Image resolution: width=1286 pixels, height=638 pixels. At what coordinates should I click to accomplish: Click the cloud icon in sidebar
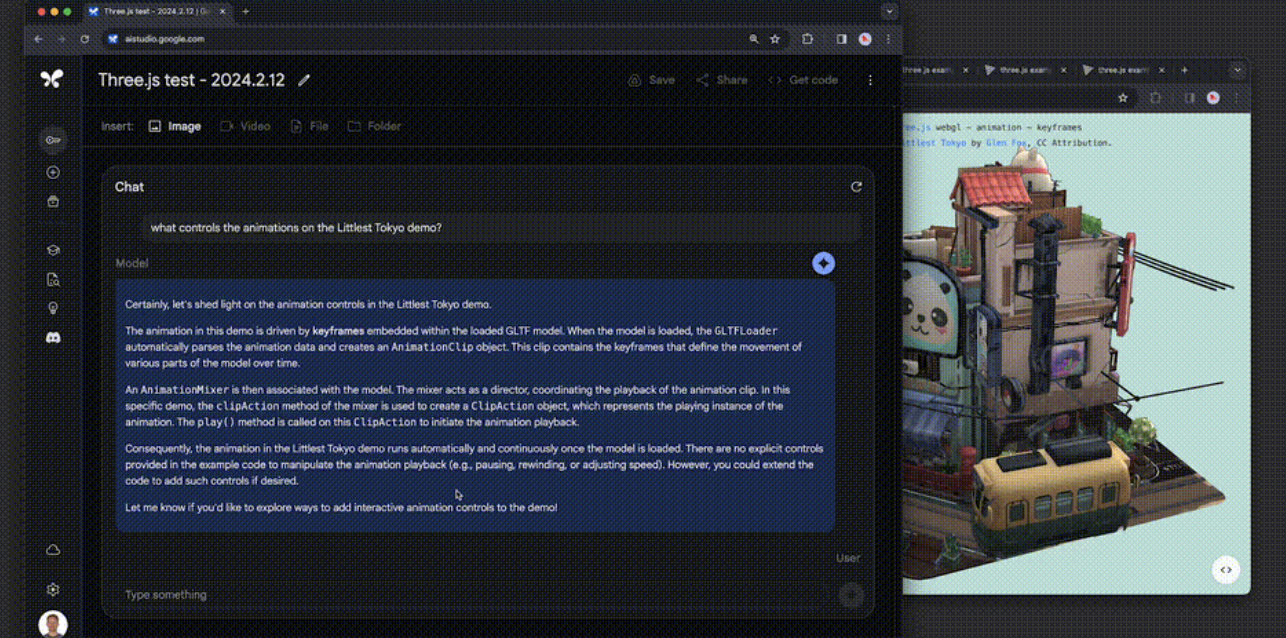tap(53, 550)
